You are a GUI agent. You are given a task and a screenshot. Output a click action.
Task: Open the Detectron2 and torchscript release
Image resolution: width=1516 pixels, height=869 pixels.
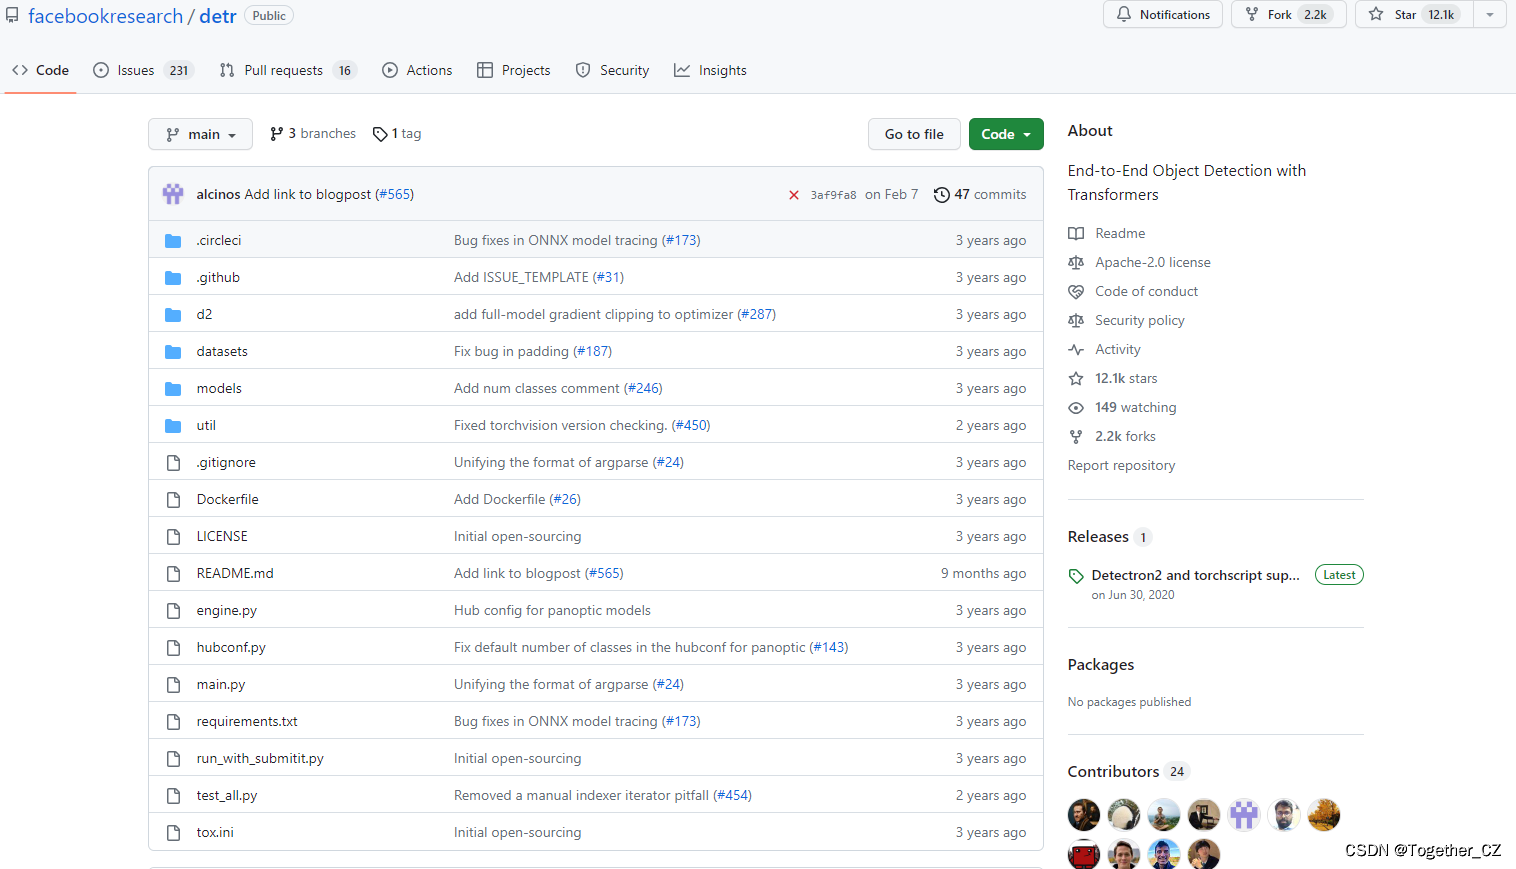pyautogui.click(x=1196, y=575)
